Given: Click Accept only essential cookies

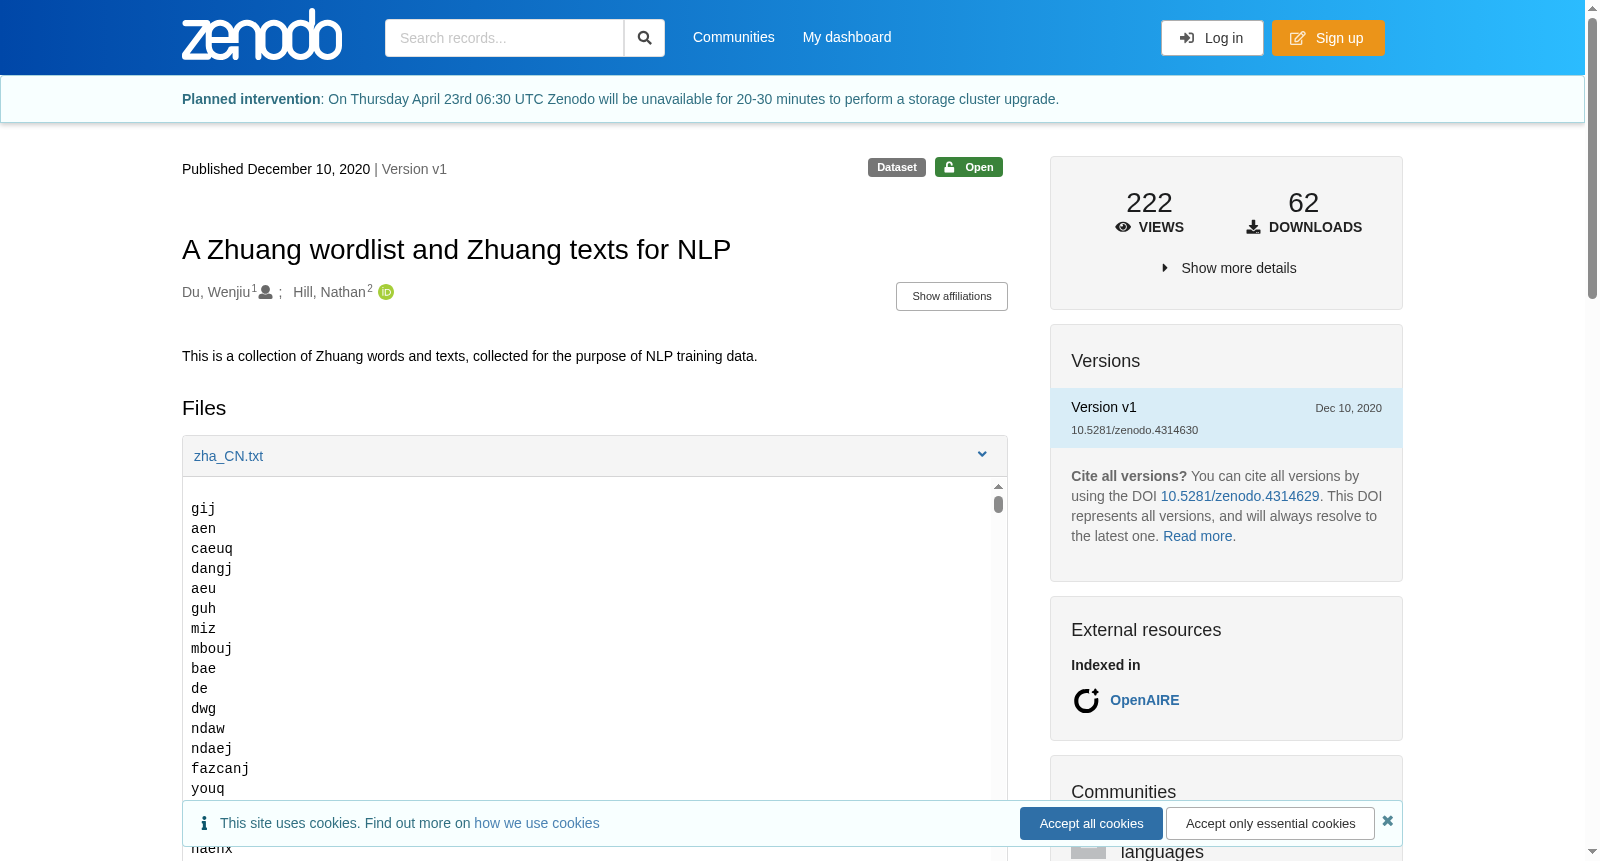Looking at the screenshot, I should (x=1270, y=823).
